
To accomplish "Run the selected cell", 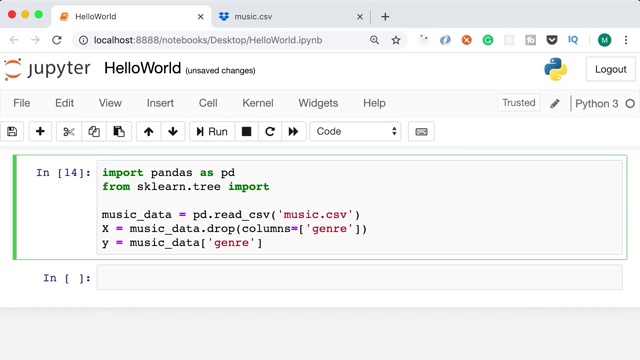I will (x=212, y=131).
